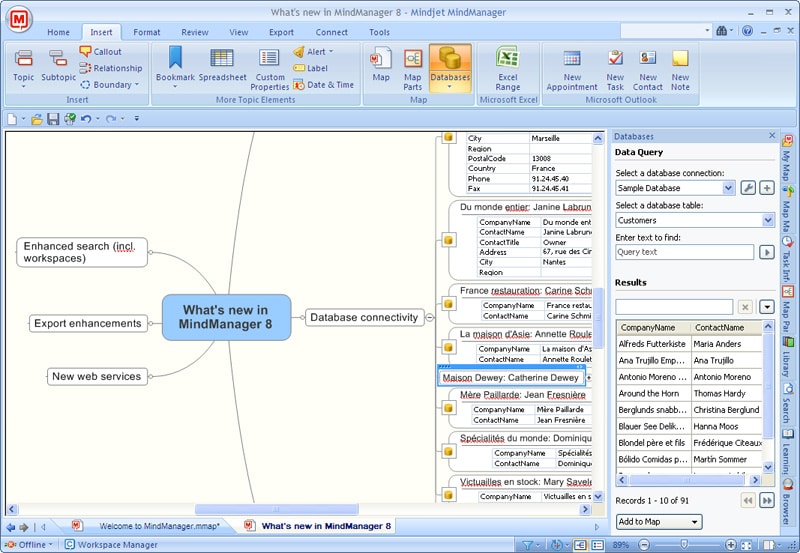Expand the Customers database table dropdown
The image size is (800, 553).
(768, 220)
